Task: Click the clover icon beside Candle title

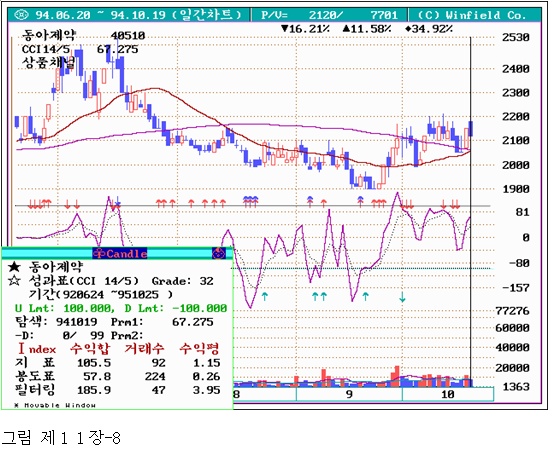Action: tap(100, 253)
